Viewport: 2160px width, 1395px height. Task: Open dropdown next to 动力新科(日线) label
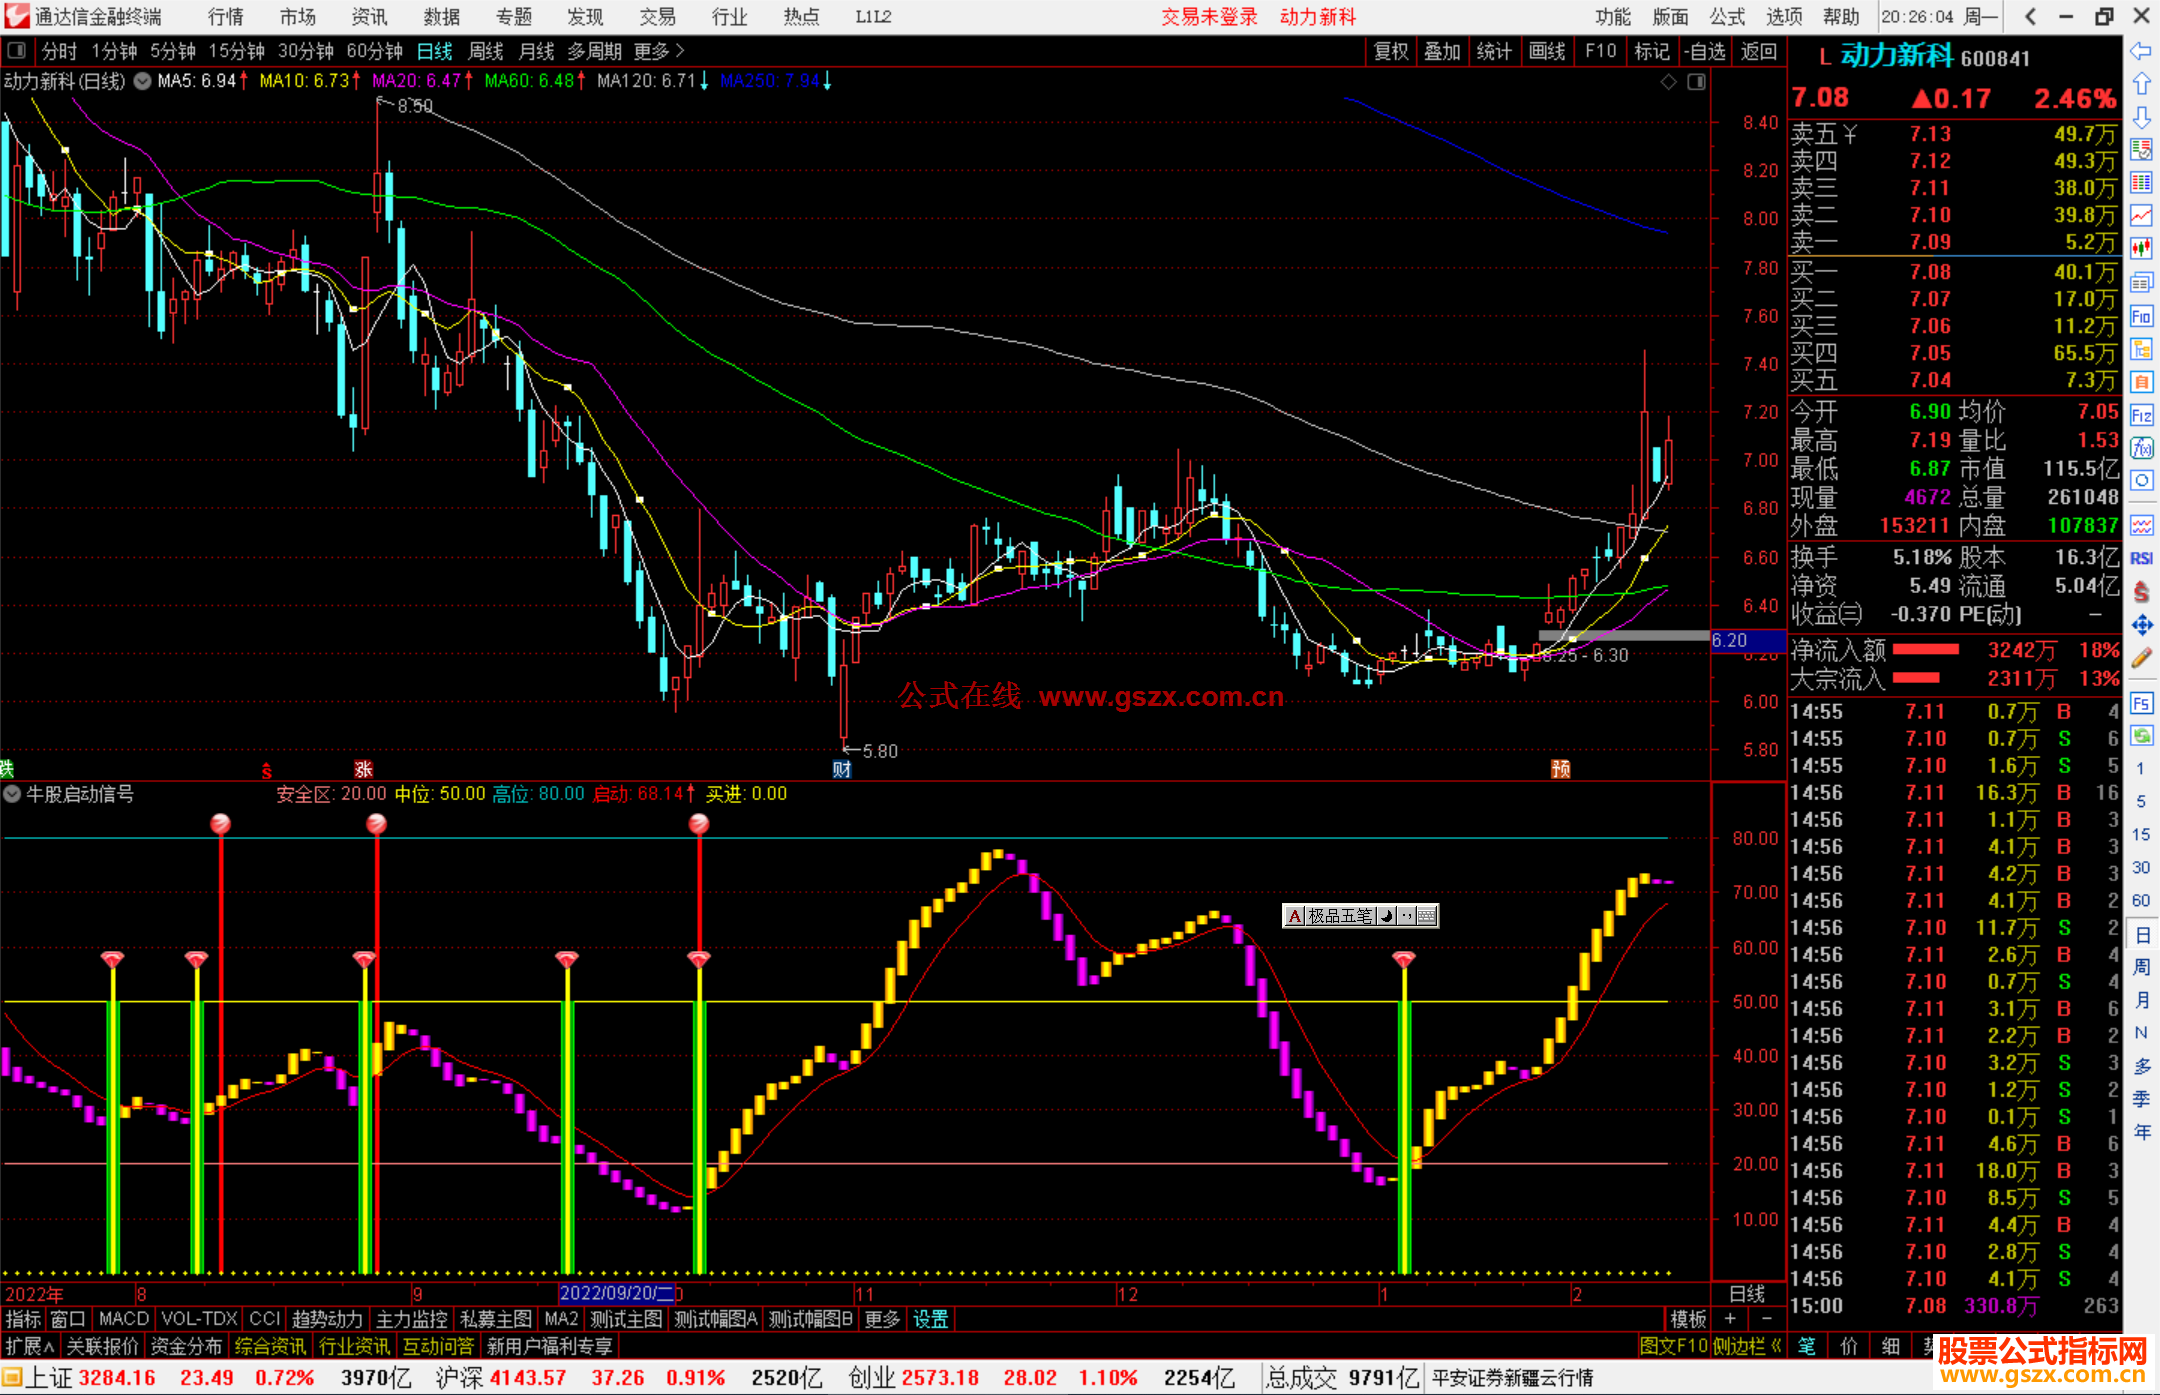pos(142,81)
